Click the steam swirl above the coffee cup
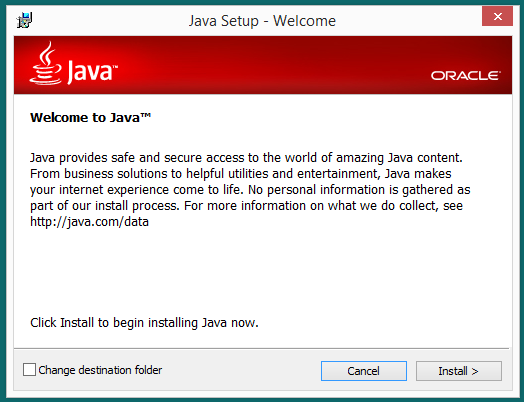The image size is (524, 402). 48,52
